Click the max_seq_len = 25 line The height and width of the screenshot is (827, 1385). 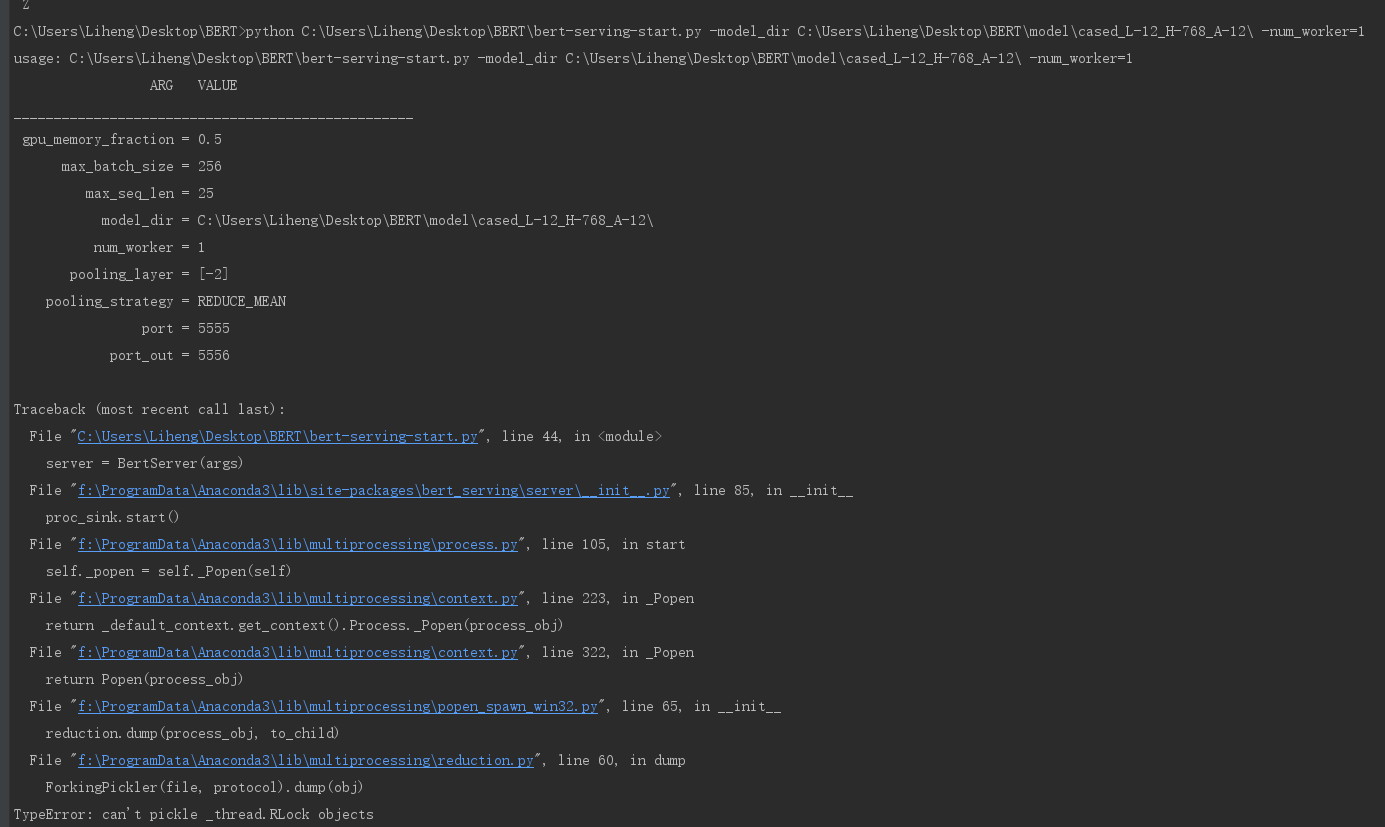click(x=149, y=194)
